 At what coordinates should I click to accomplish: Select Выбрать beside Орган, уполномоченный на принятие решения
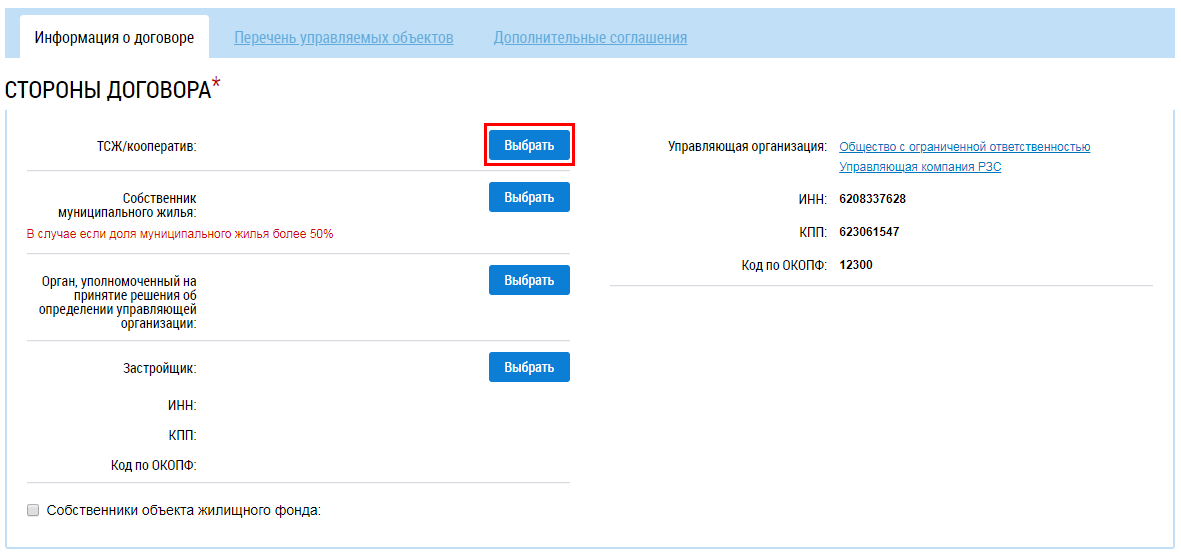point(529,280)
